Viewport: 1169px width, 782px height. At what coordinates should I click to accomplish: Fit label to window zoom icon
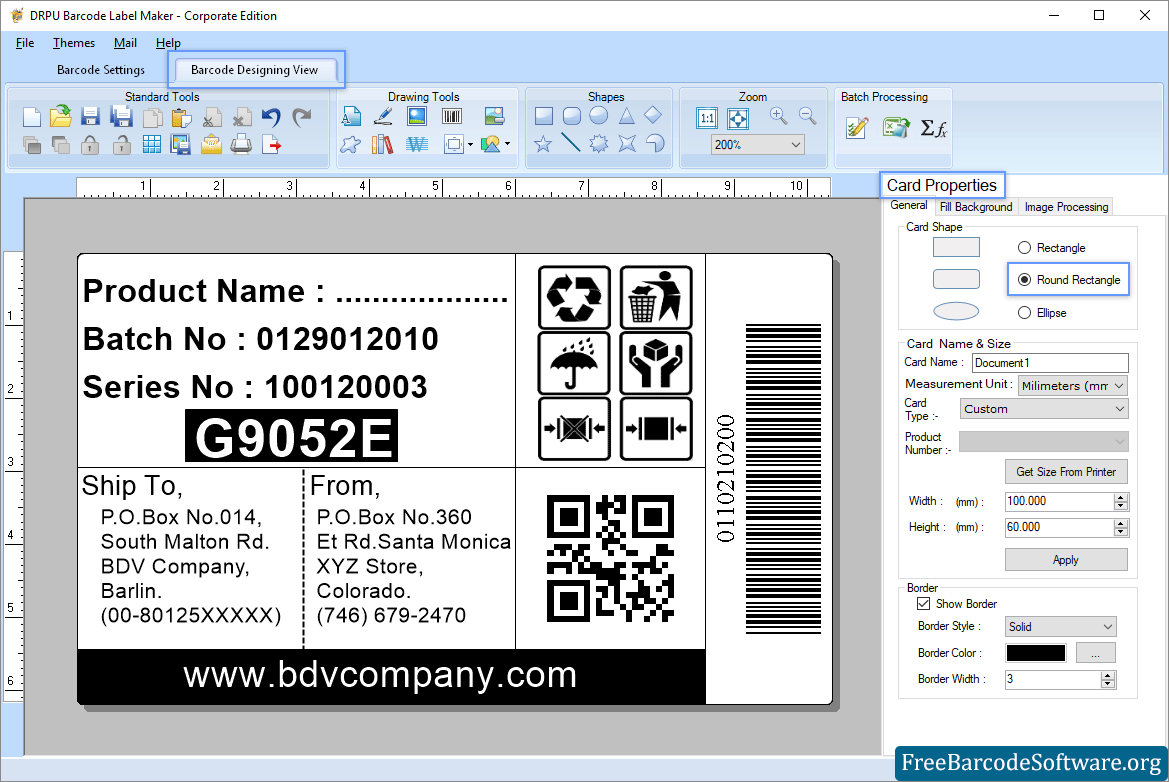pos(738,118)
